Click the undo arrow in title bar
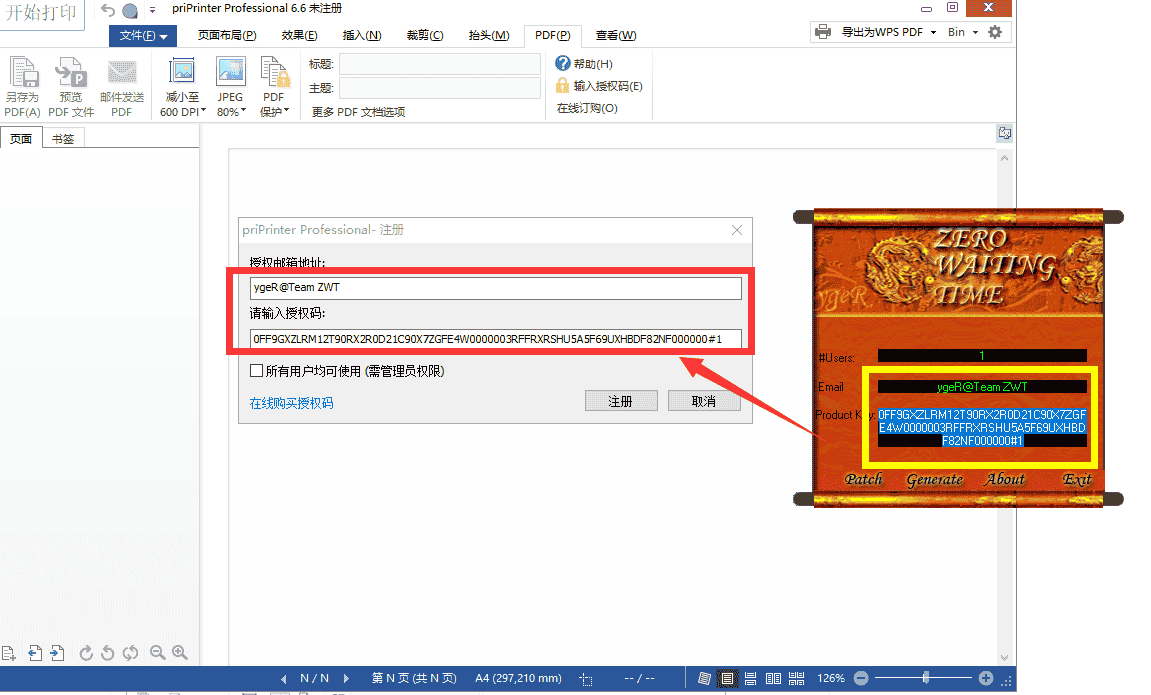This screenshot has width=1151, height=695. [x=108, y=10]
